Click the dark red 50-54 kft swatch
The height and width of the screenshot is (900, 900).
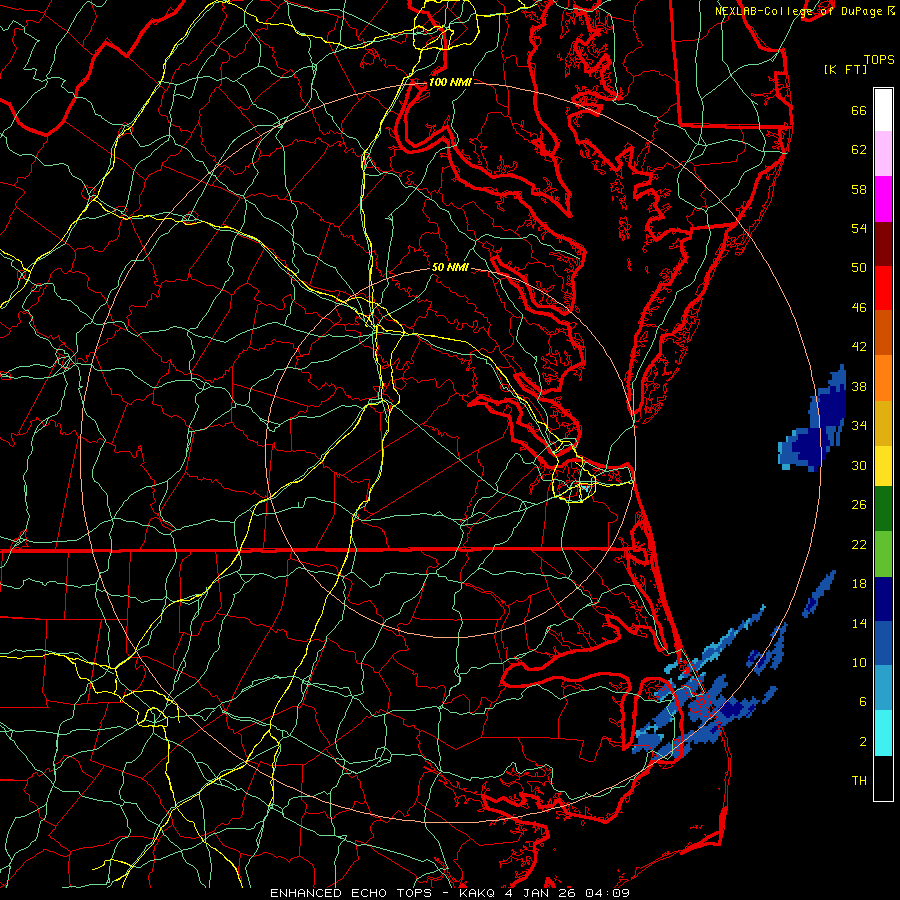tap(883, 244)
